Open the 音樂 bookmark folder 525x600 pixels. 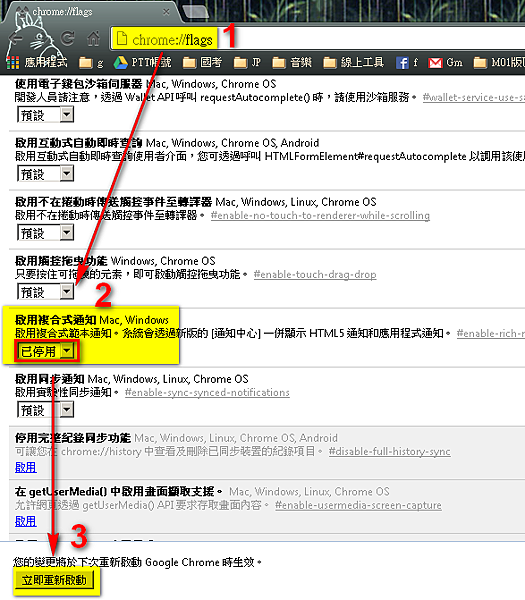(x=292, y=62)
